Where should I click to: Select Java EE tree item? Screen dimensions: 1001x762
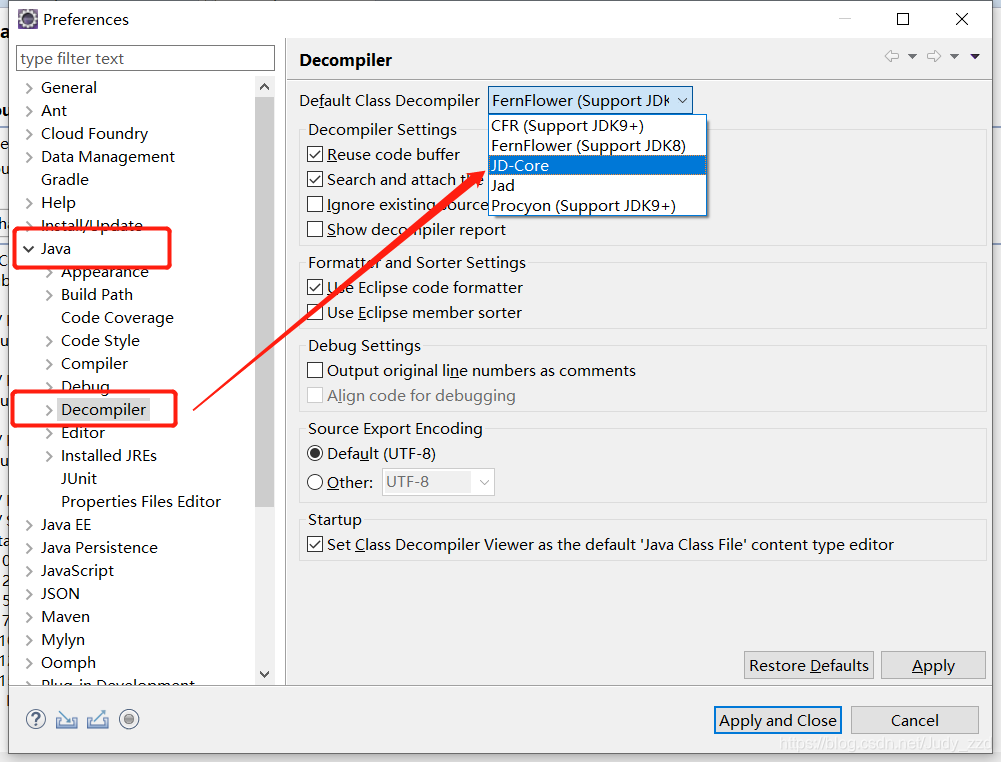point(66,525)
